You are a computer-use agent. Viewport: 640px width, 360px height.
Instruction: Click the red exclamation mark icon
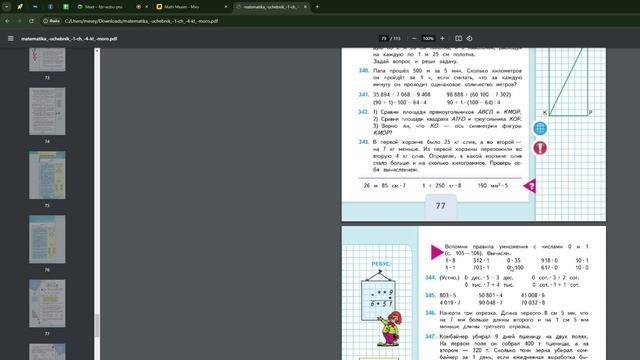(x=540, y=148)
